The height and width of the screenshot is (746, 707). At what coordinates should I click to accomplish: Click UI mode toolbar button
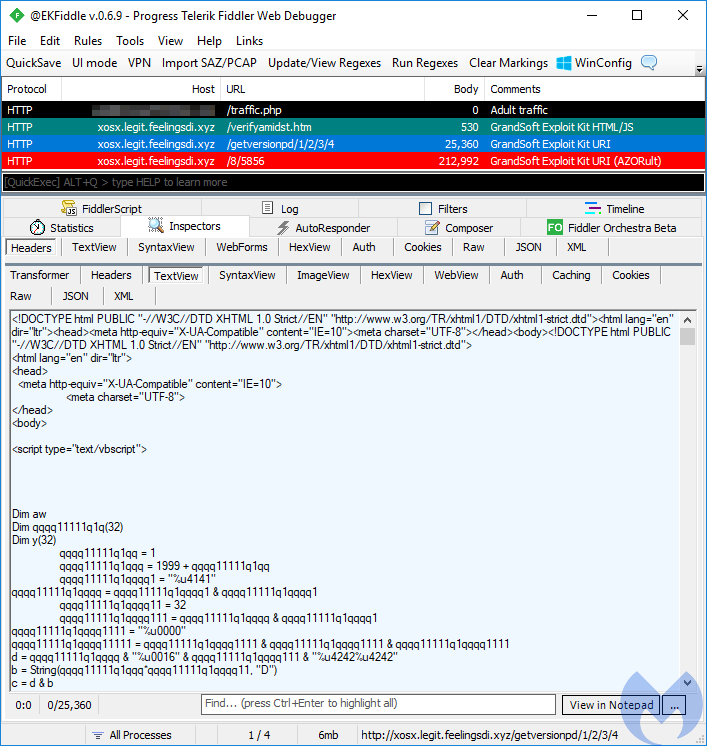(94, 63)
